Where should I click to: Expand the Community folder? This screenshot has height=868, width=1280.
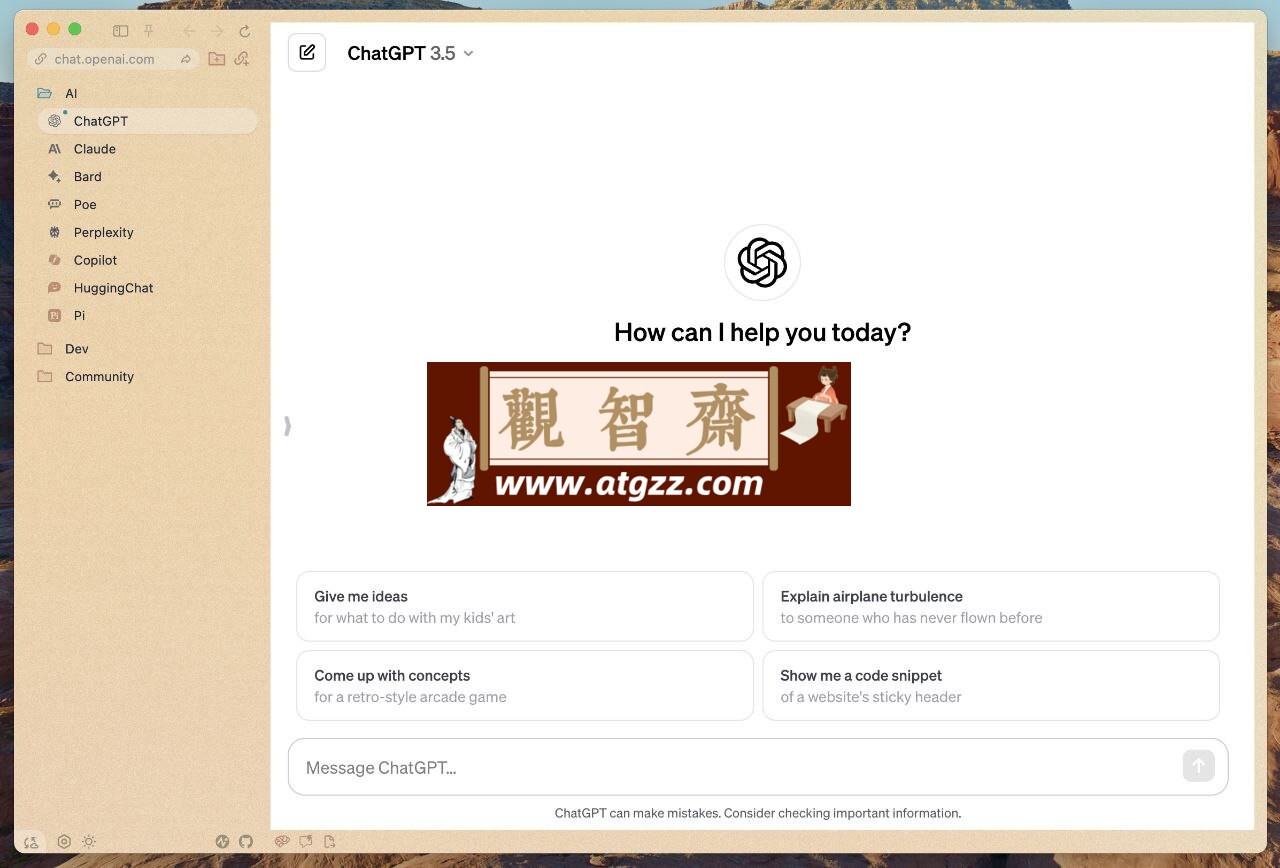pyautogui.click(x=85, y=377)
